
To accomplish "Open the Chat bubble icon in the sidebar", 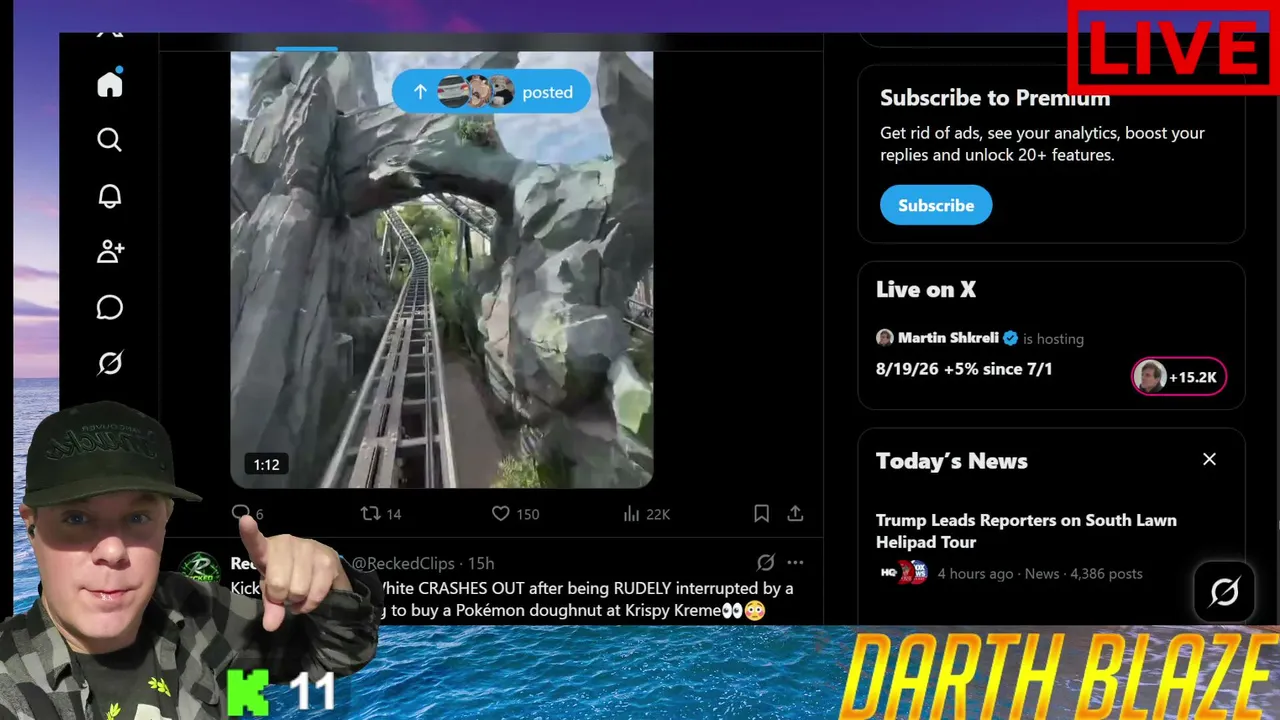I will [110, 307].
